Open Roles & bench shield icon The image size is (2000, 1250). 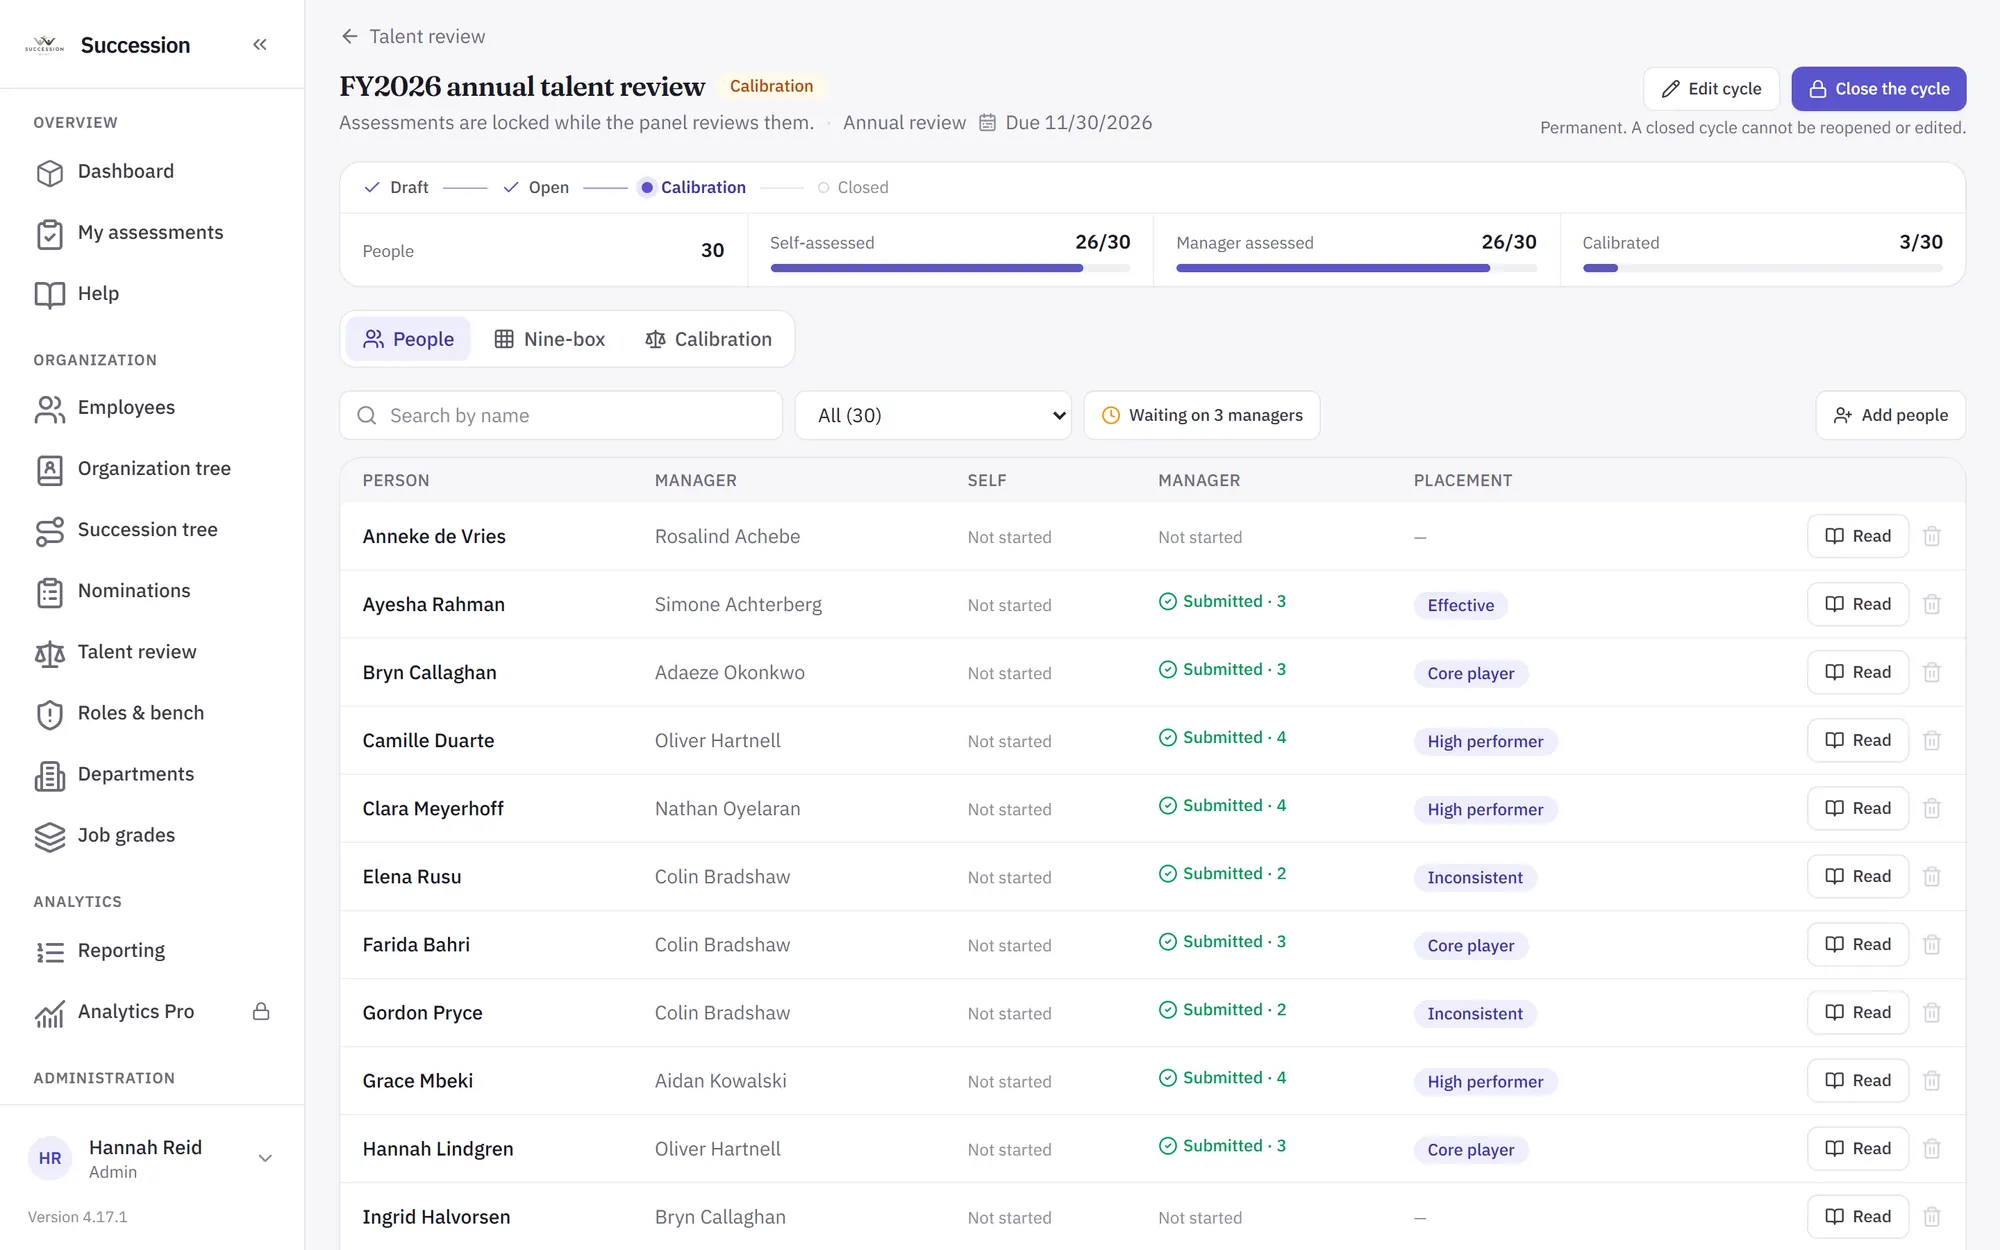click(x=49, y=713)
